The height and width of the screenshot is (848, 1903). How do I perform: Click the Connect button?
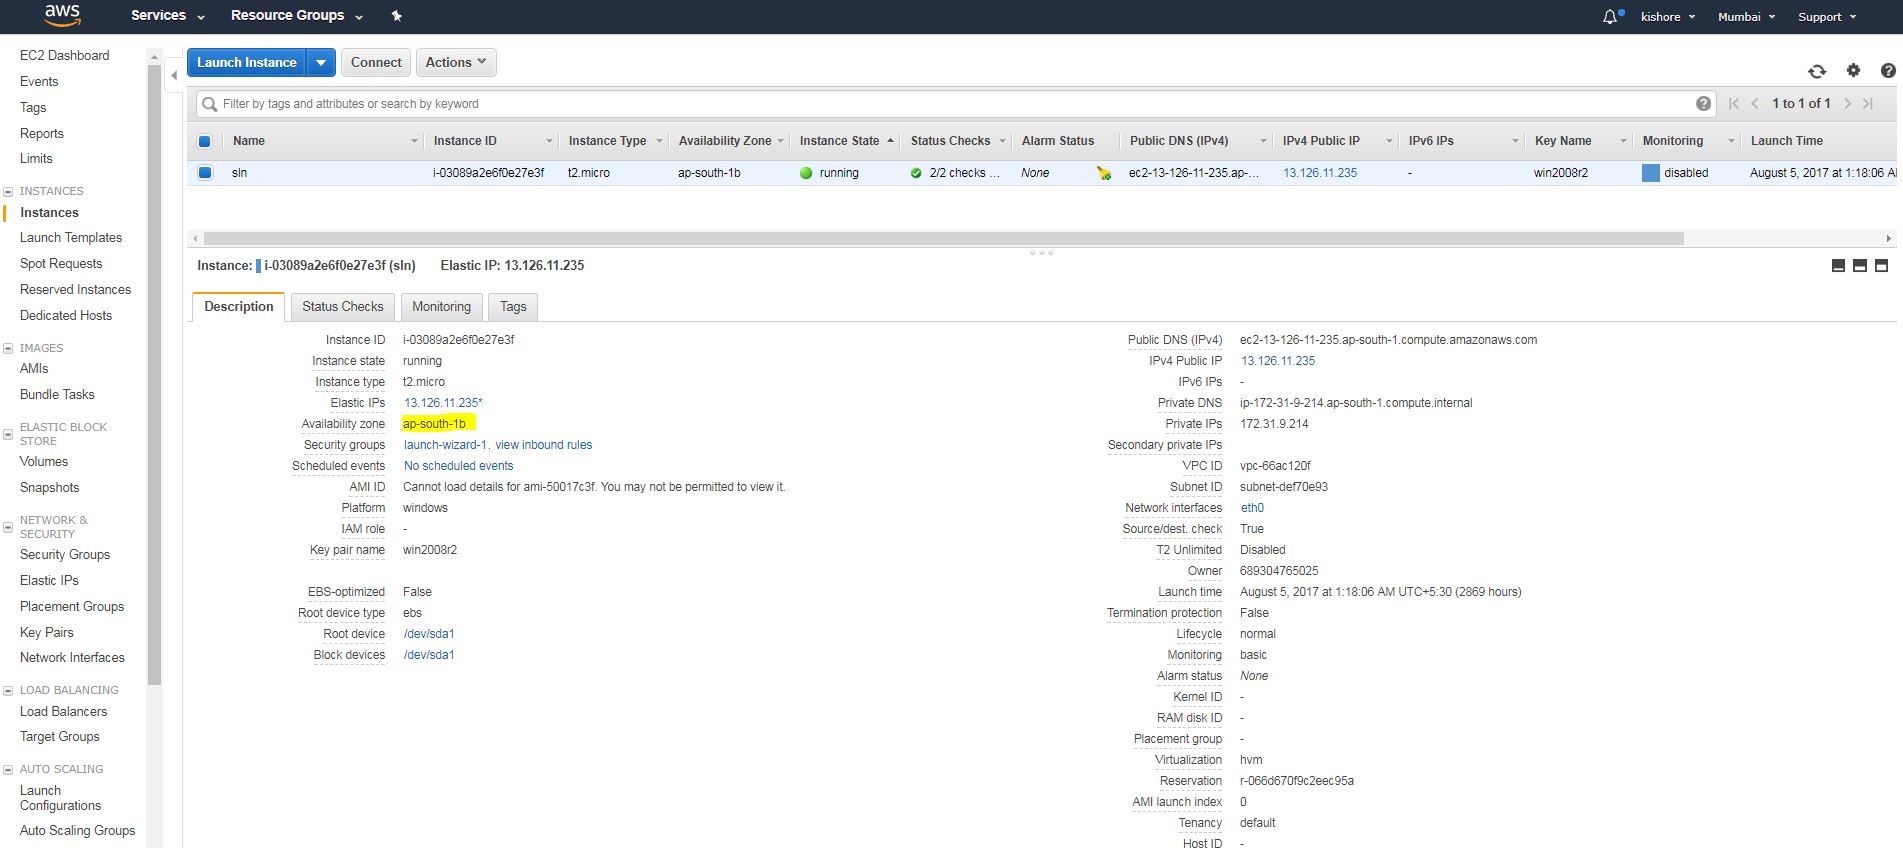pos(376,62)
